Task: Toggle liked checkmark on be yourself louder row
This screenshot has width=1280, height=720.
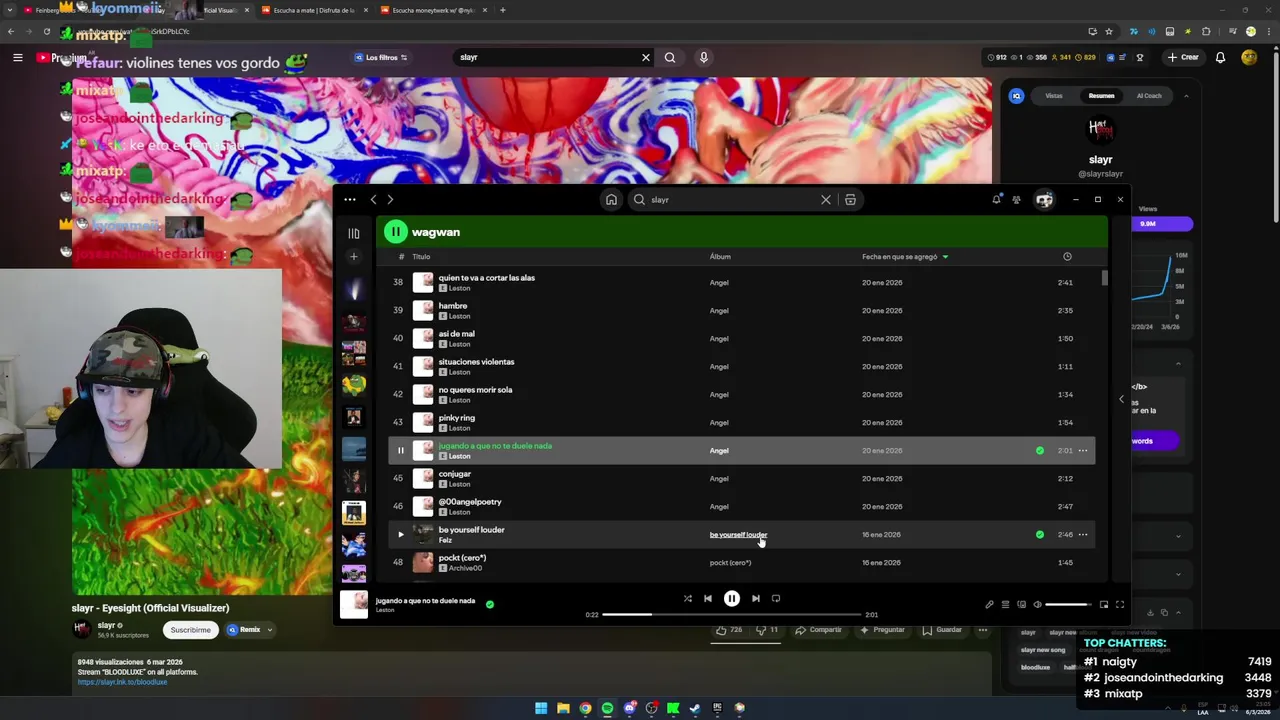Action: (1040, 535)
